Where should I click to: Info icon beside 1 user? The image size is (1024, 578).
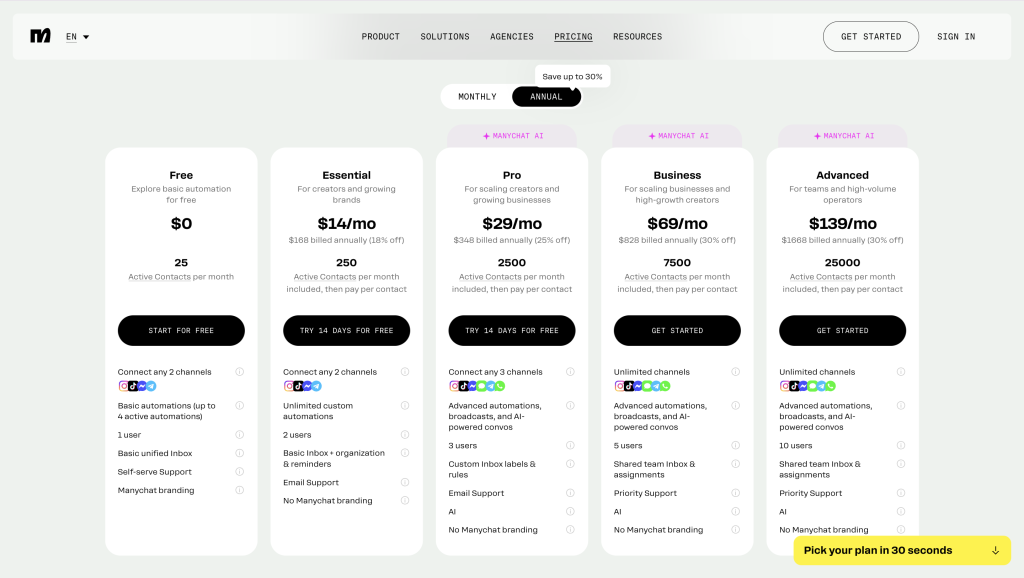coord(240,434)
